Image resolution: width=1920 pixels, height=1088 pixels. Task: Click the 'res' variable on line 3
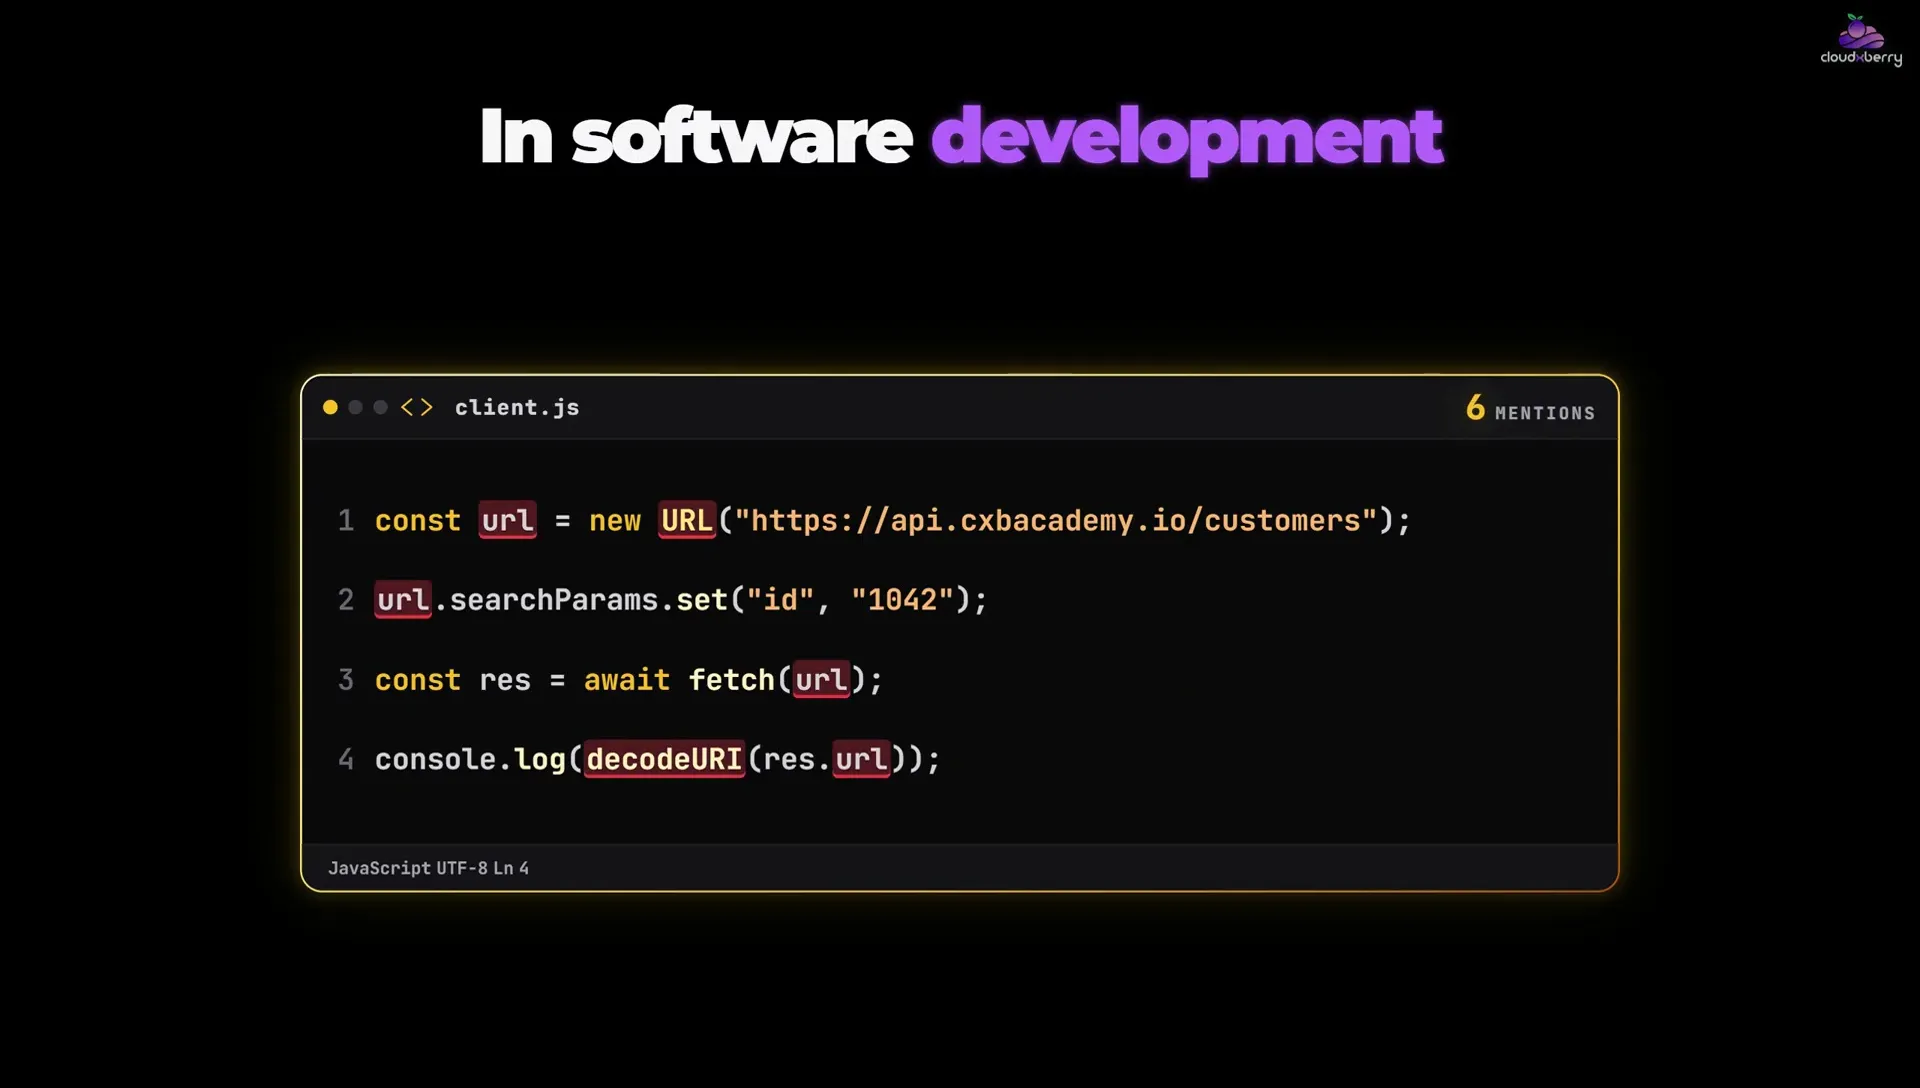505,680
